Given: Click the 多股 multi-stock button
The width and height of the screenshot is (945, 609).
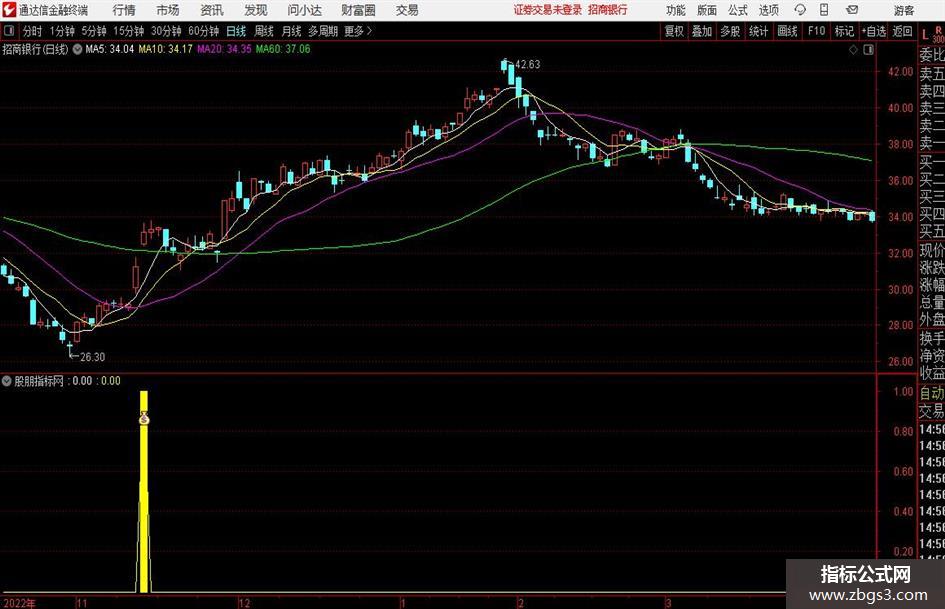Looking at the screenshot, I should [x=730, y=31].
